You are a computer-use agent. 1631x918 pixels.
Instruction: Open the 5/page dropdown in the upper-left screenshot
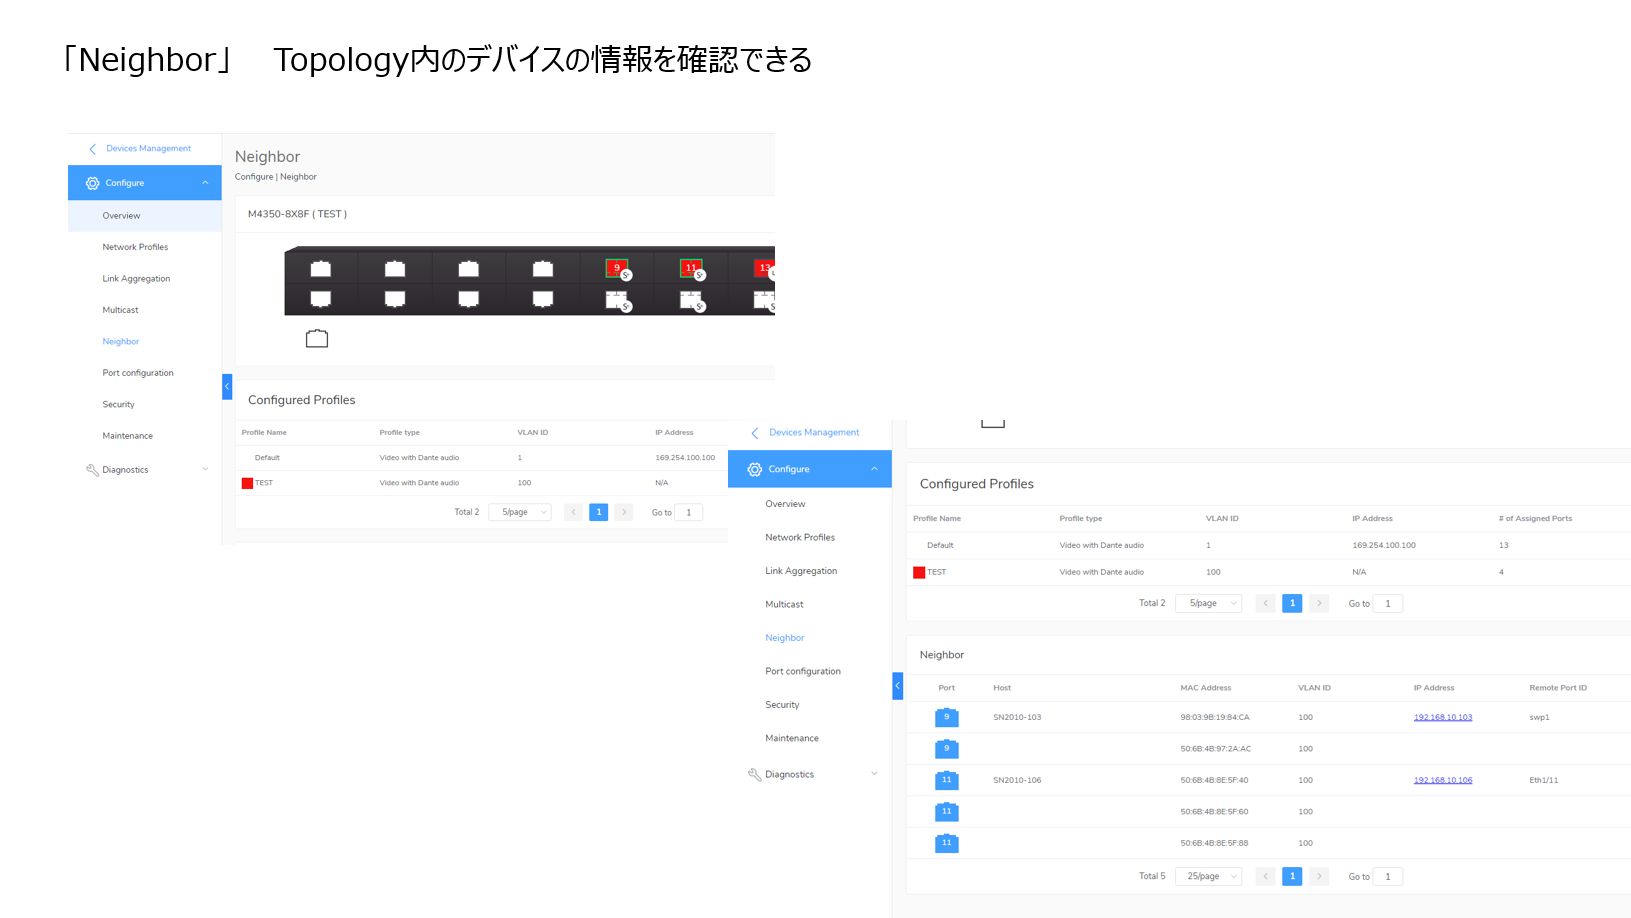point(520,512)
